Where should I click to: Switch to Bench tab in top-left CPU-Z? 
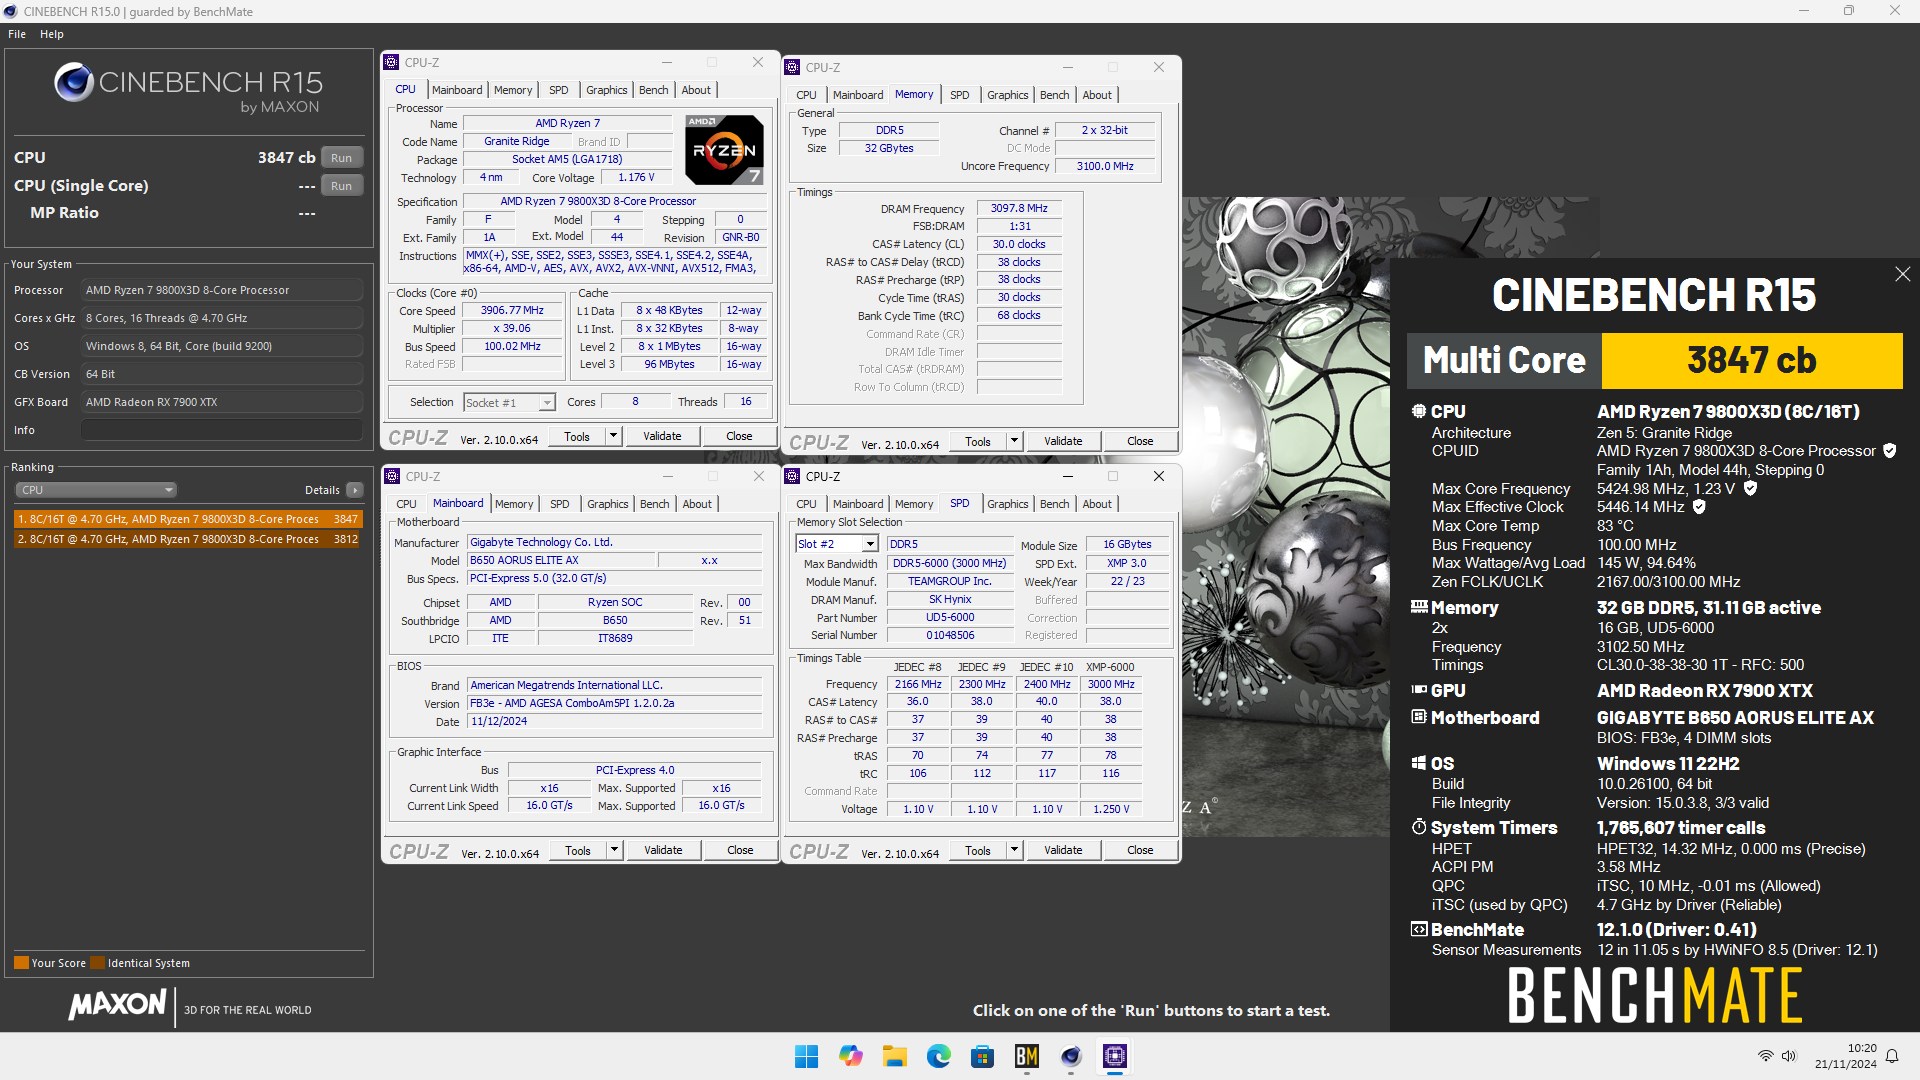pyautogui.click(x=653, y=90)
